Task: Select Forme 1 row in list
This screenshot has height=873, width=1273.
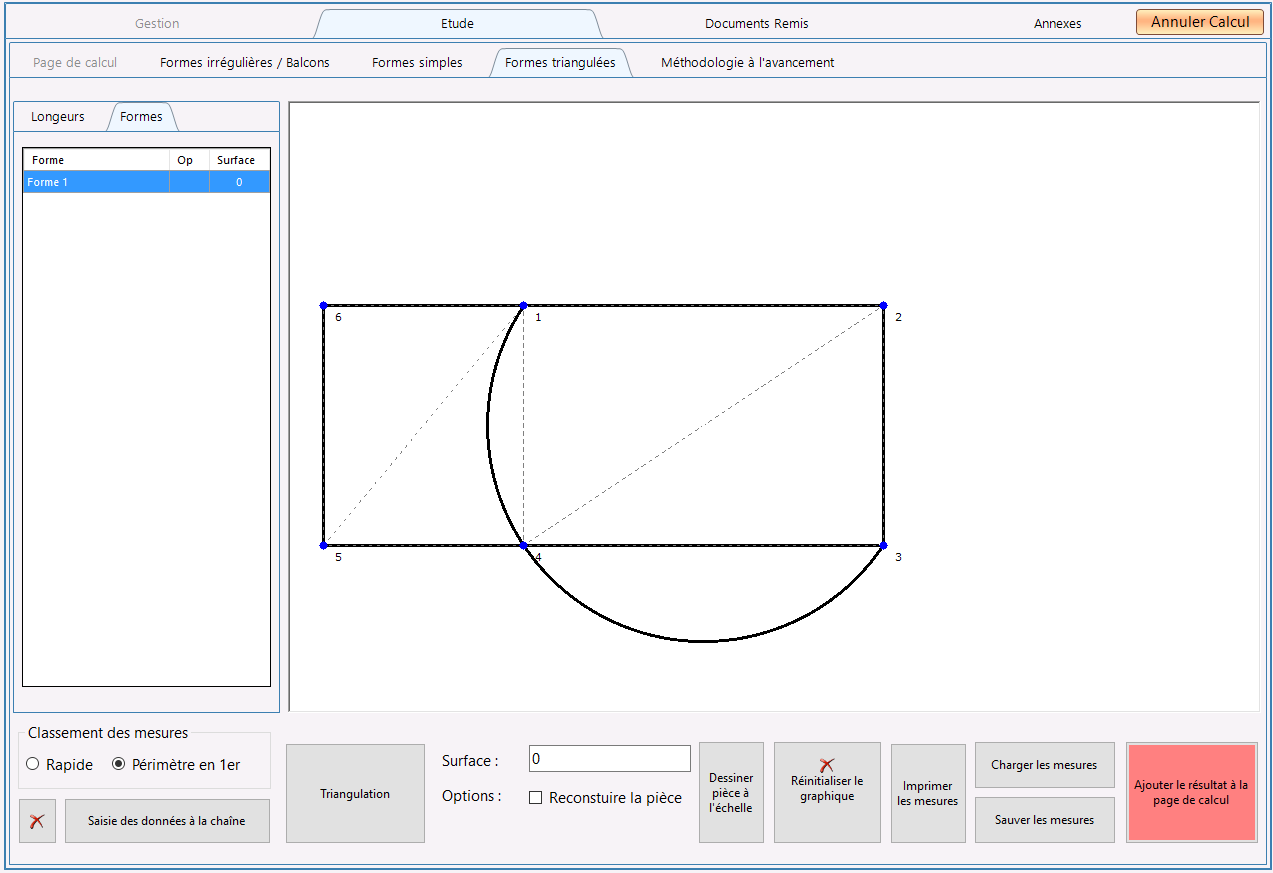Action: pos(147,182)
